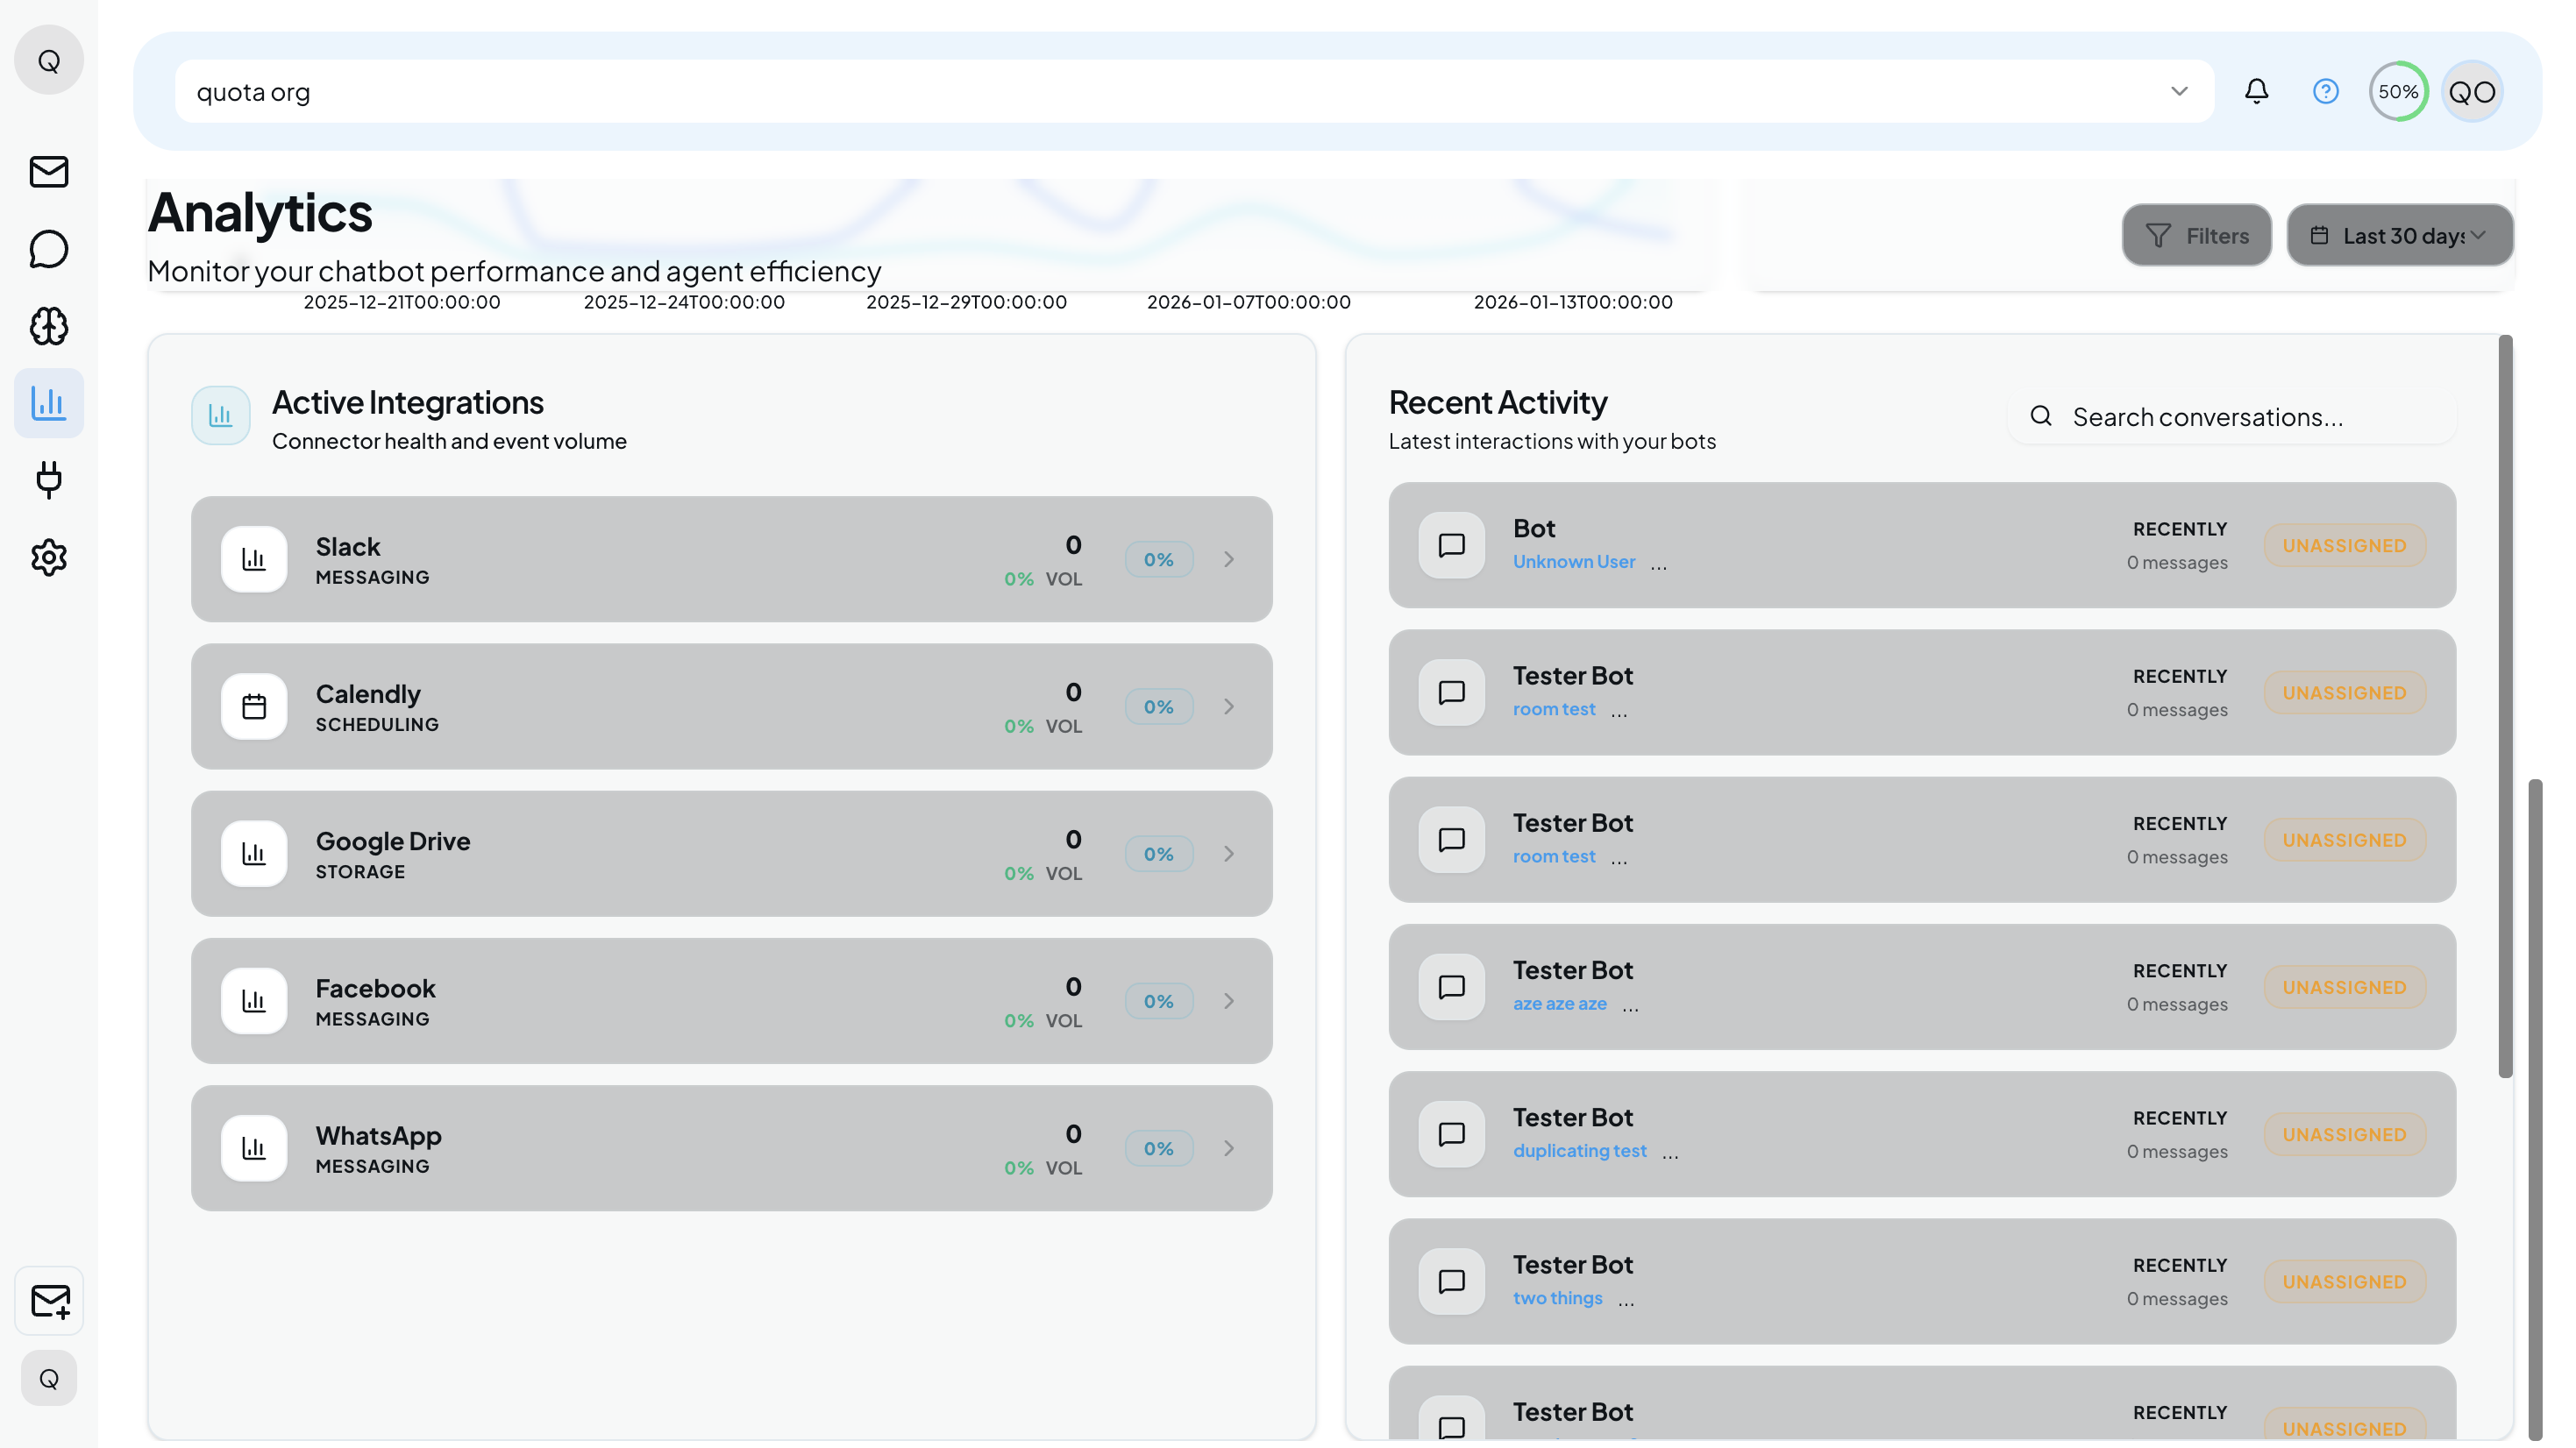Screen dimensions: 2576x1448
Task: Click the Filters button
Action: click(2196, 236)
